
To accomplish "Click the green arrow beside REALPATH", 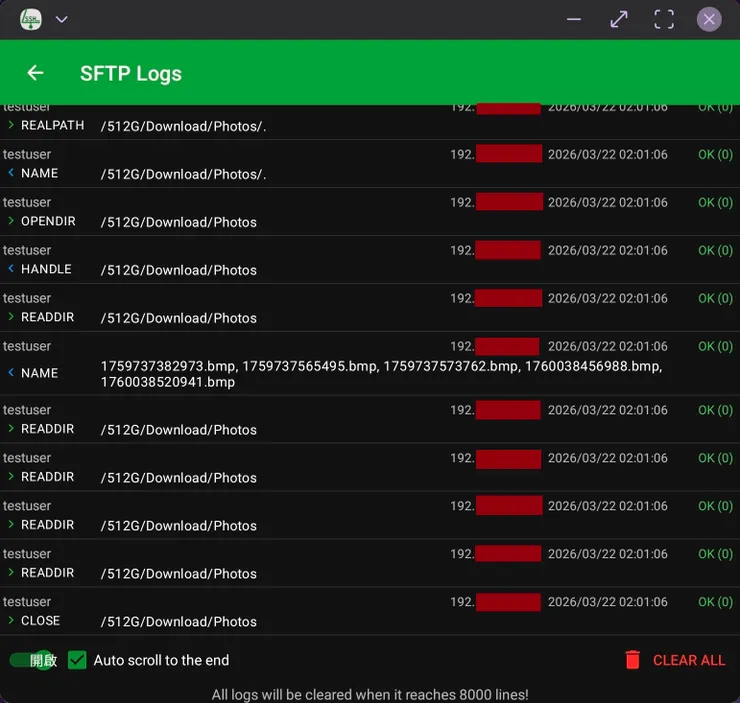I will coord(11,125).
